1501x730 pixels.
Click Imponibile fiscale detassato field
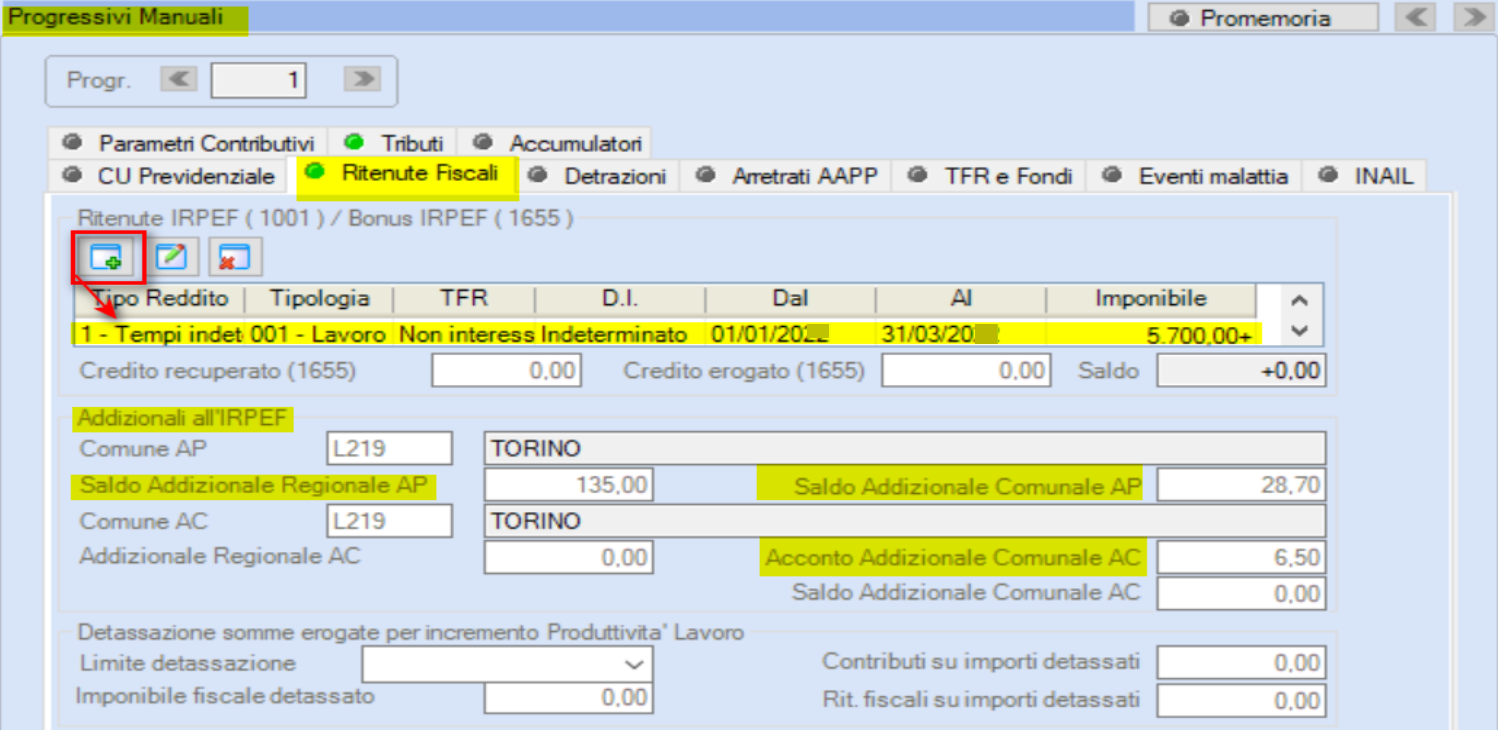pos(568,698)
